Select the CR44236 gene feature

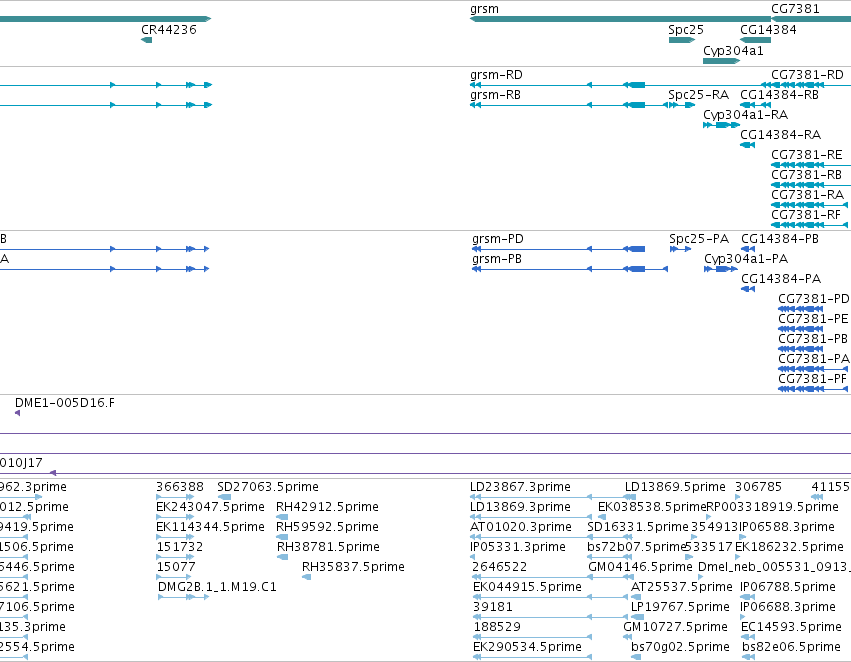(x=147, y=40)
